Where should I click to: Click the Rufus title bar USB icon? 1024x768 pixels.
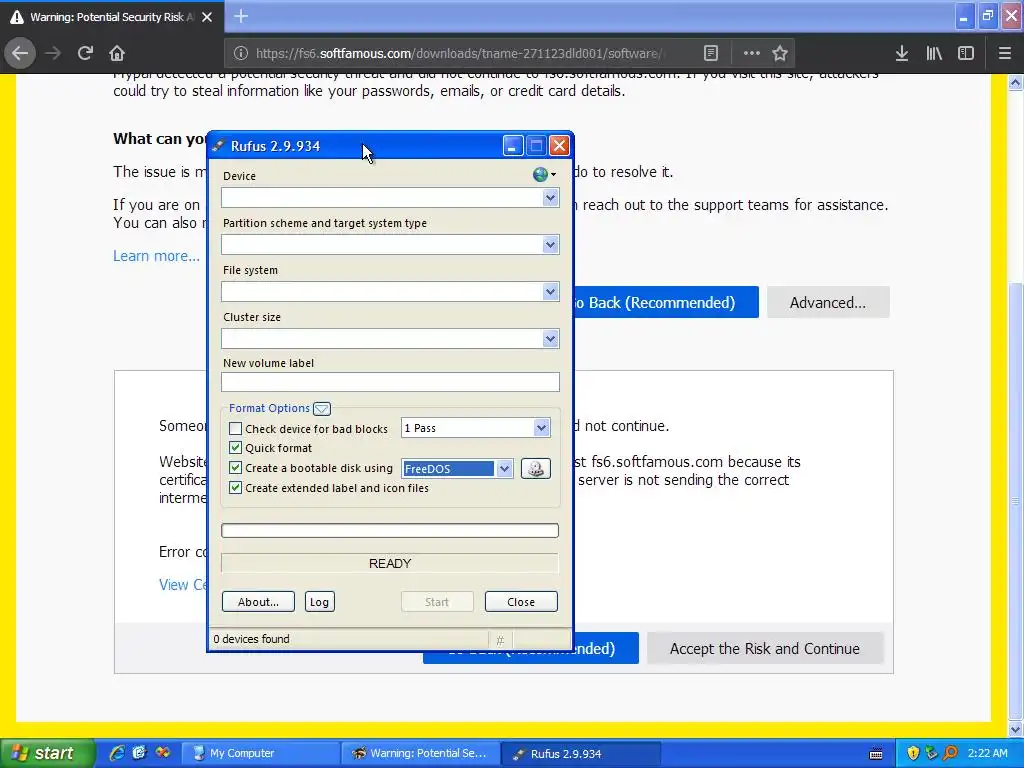pos(218,146)
